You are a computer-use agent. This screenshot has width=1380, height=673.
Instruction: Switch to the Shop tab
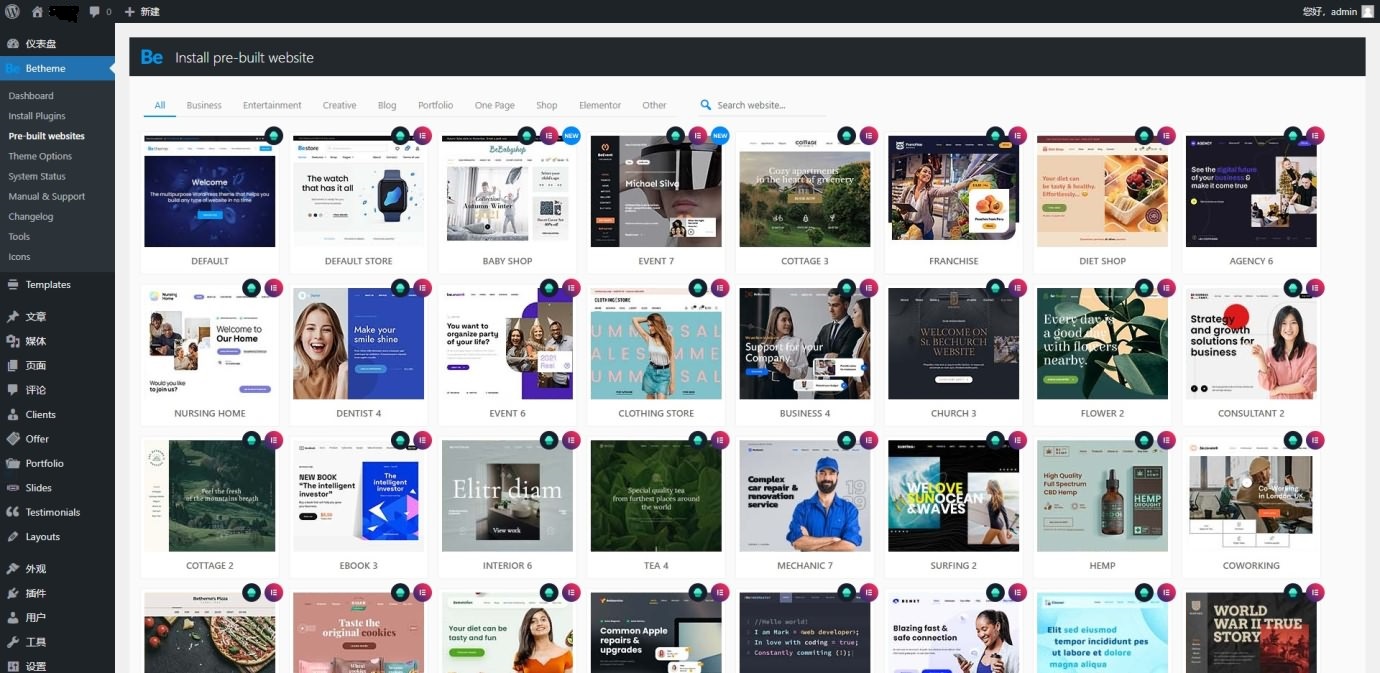pyautogui.click(x=547, y=105)
